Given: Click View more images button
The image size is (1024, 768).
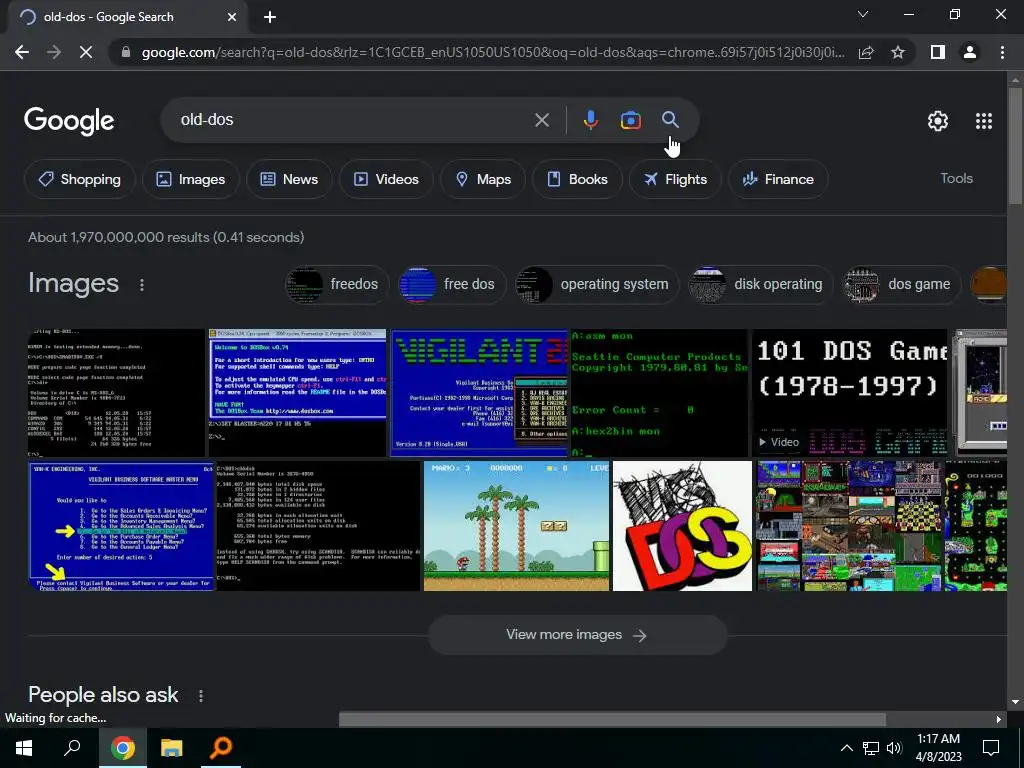Looking at the screenshot, I should point(577,635).
